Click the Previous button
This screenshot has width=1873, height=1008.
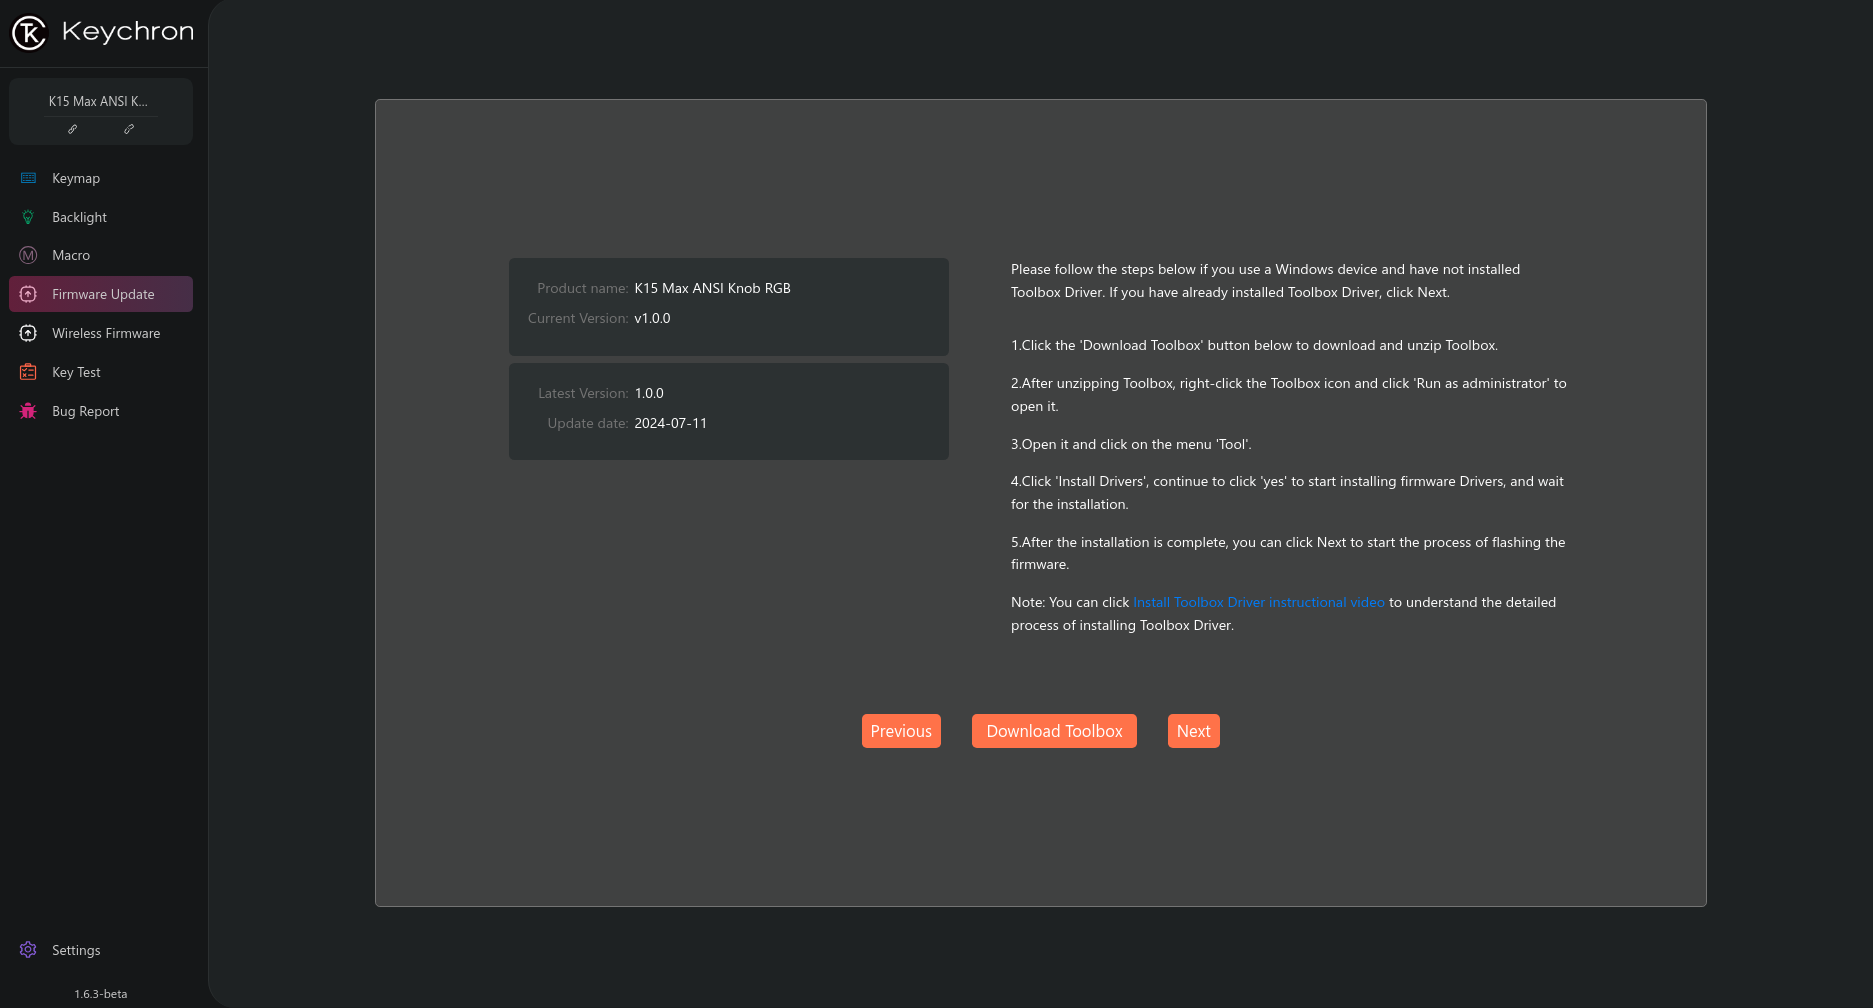click(901, 731)
